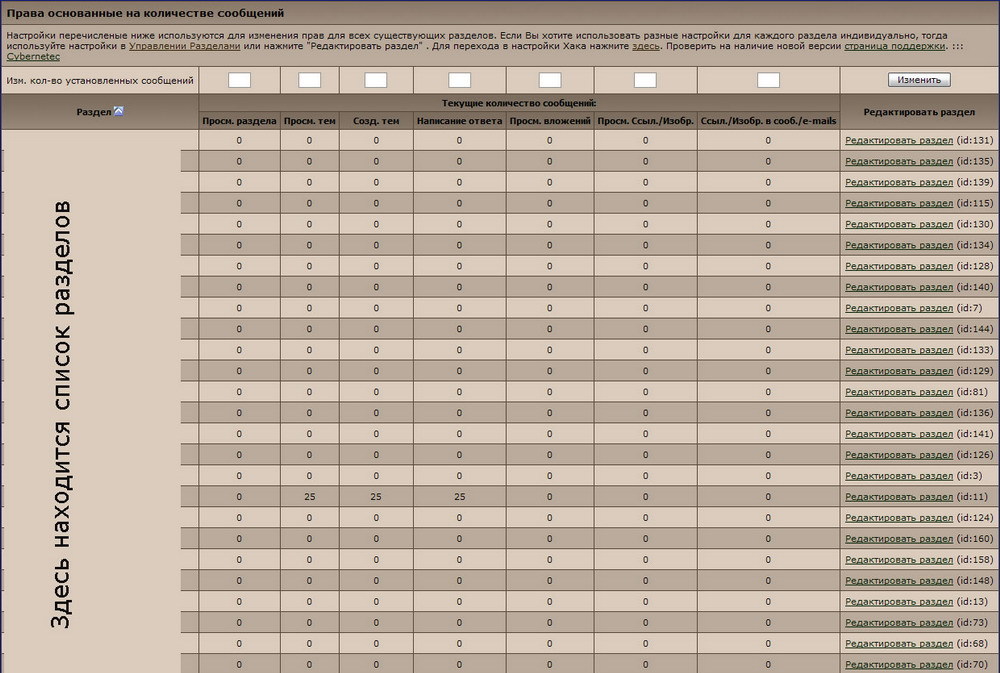Open the Управлении Разделами link
Image resolution: width=1000 pixels, height=673 pixels.
(184, 46)
